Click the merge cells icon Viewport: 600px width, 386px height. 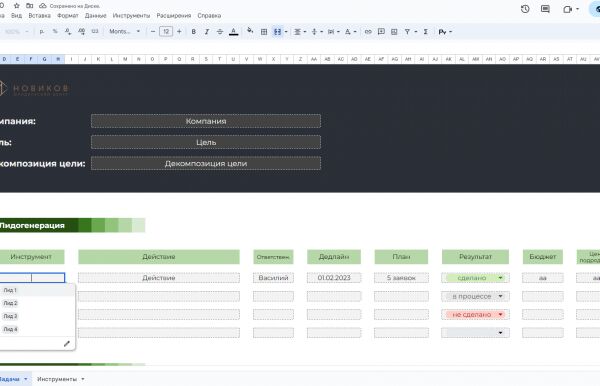pos(277,32)
